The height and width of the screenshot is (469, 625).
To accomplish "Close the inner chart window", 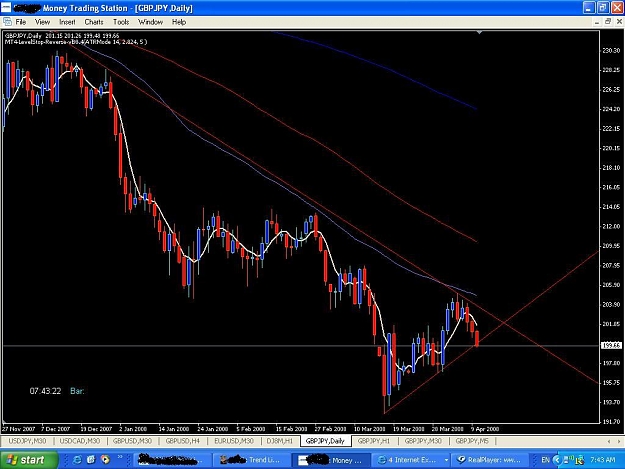I will pos(619,22).
